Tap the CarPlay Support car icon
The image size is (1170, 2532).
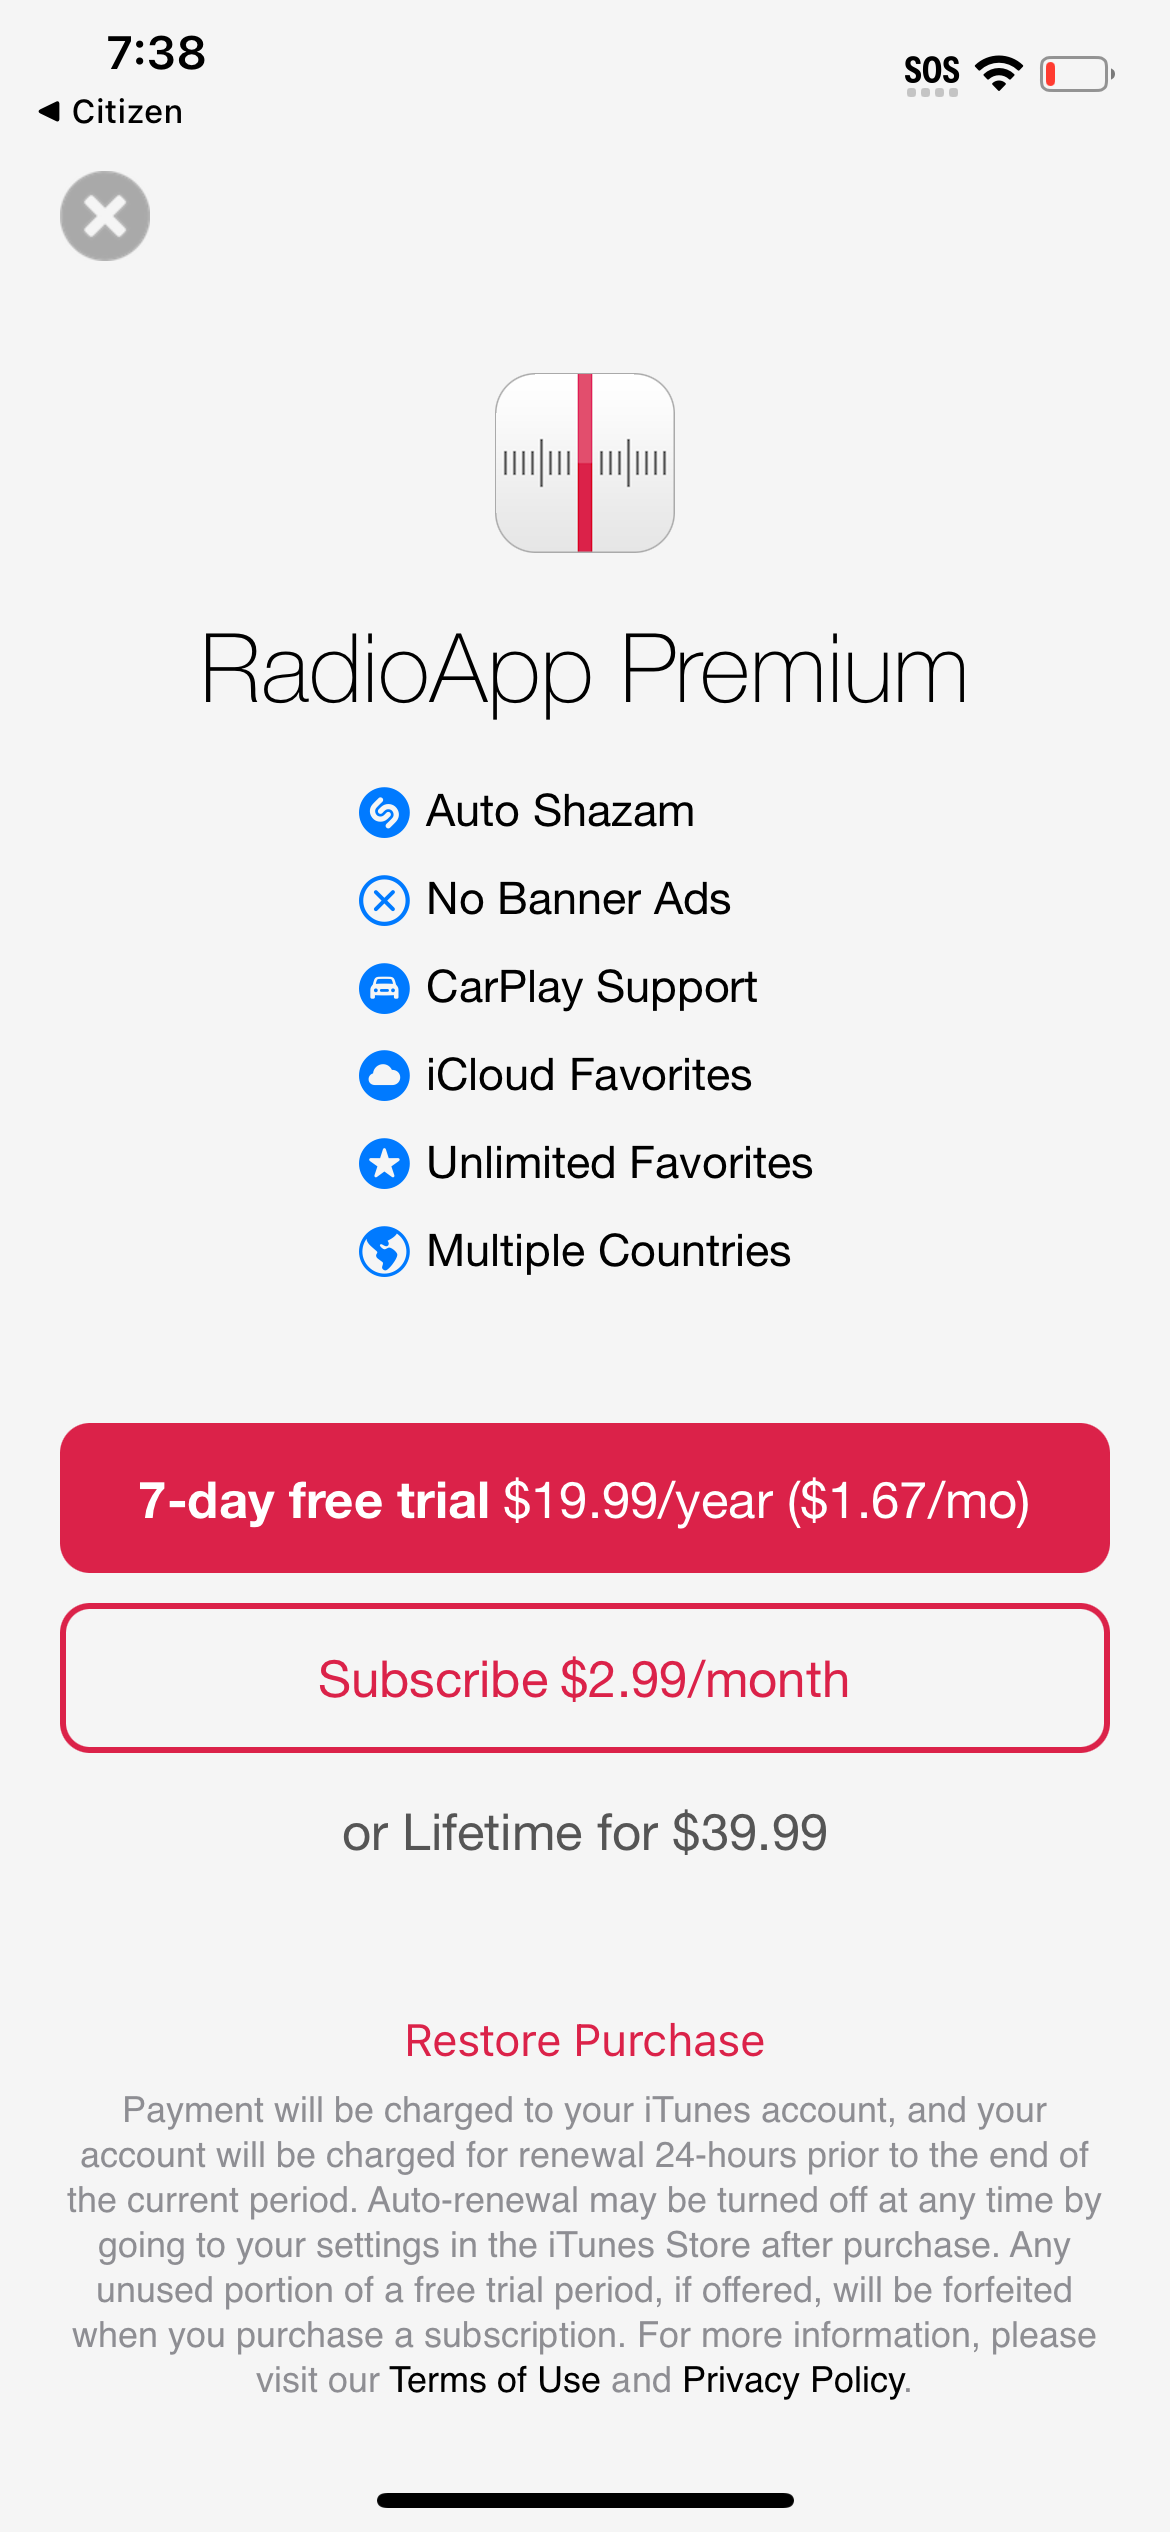(384, 988)
